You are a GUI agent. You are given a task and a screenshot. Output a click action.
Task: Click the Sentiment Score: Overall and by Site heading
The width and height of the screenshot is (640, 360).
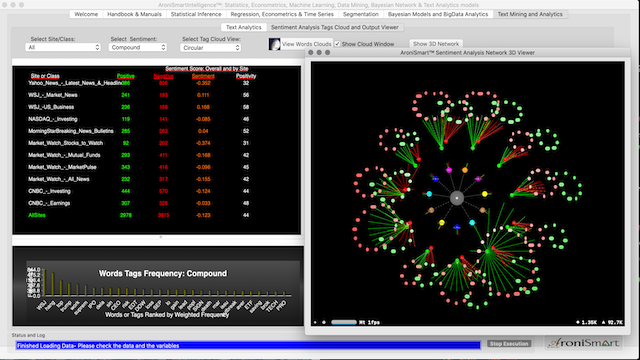(x=207, y=69)
